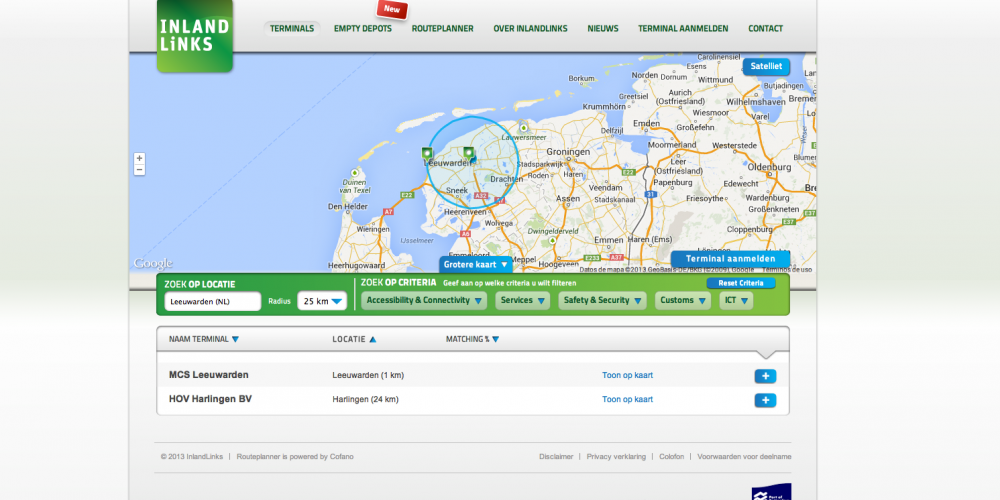1000x500 pixels.
Task: Expand MCS Leeuwarden details with plus icon
Action: 764,376
